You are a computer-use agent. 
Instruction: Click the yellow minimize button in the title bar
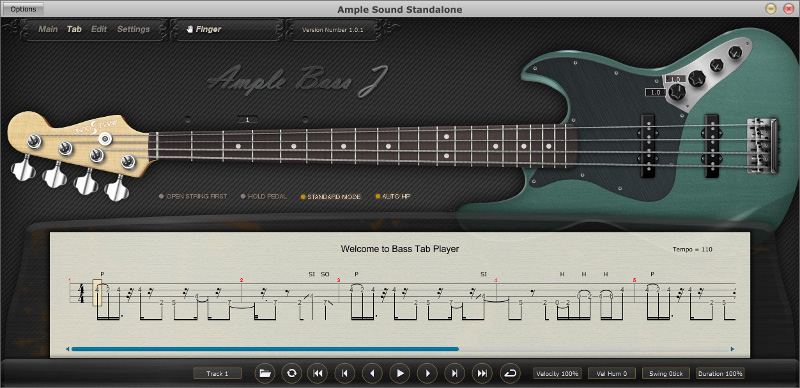[771, 9]
